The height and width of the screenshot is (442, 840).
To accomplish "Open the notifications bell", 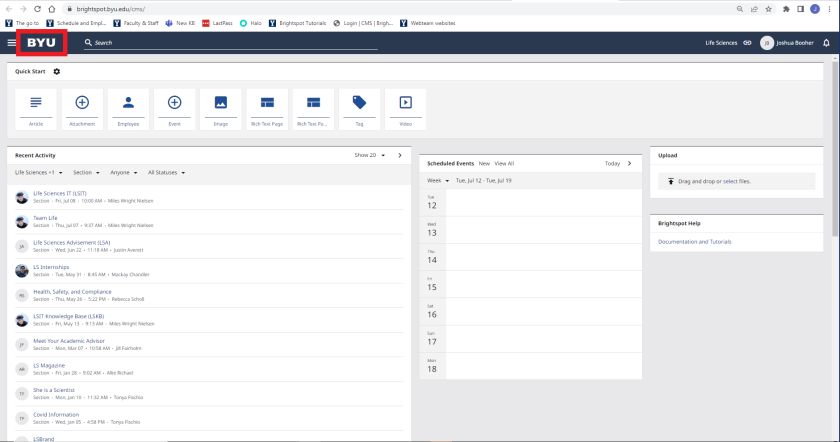I will click(826, 43).
